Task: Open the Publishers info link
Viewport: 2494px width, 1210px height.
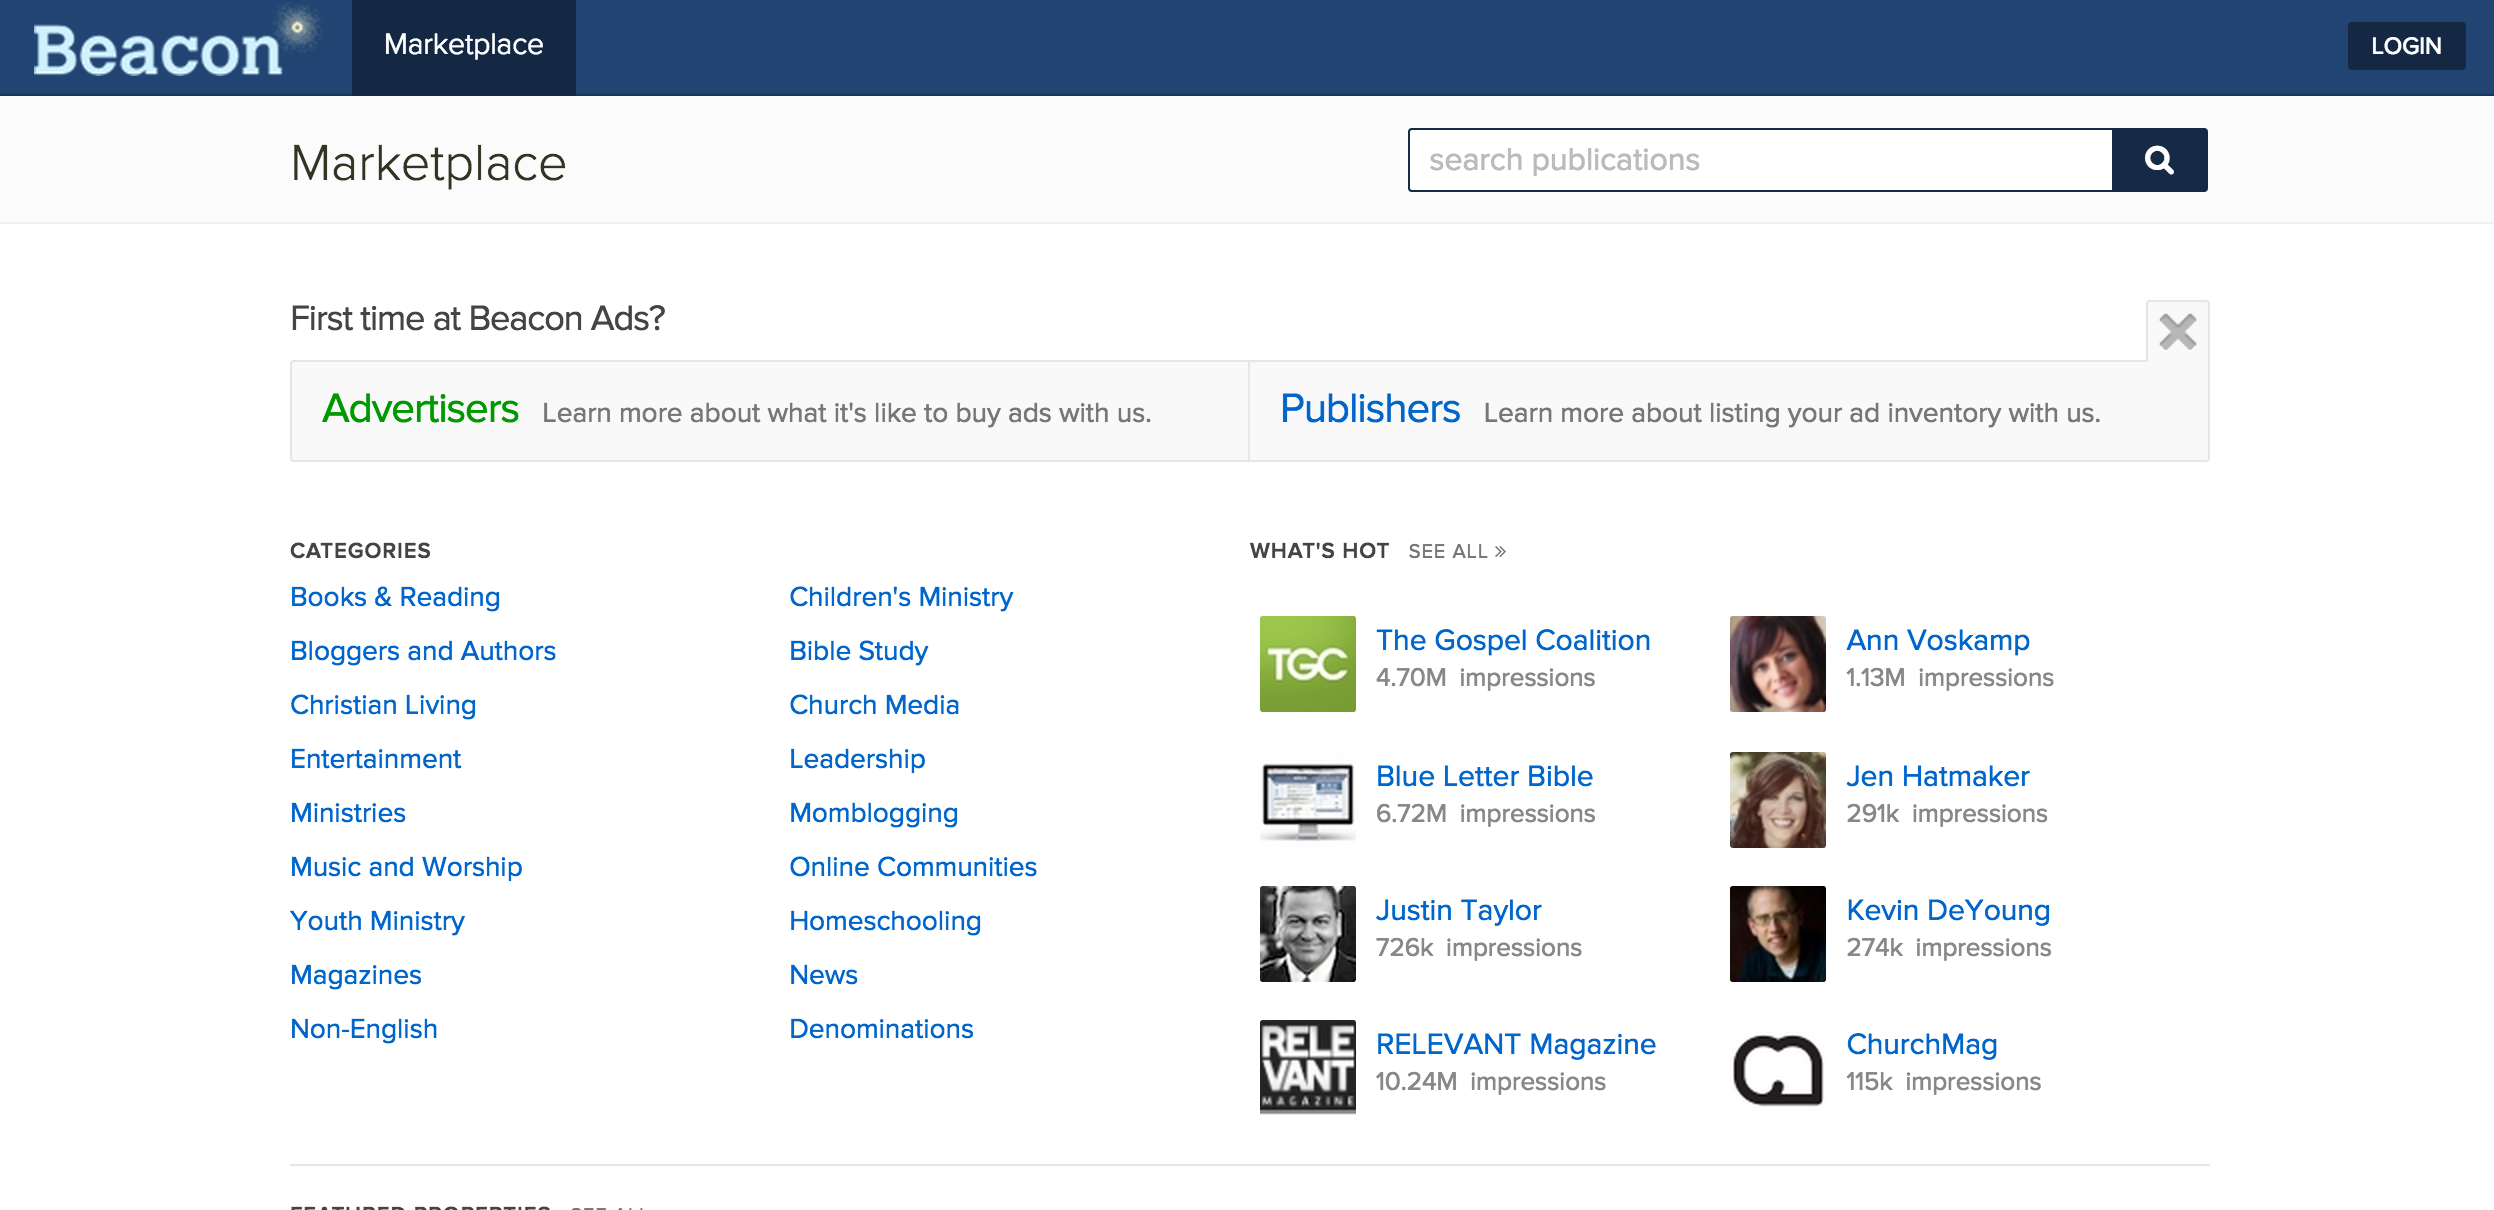Action: 1369,409
